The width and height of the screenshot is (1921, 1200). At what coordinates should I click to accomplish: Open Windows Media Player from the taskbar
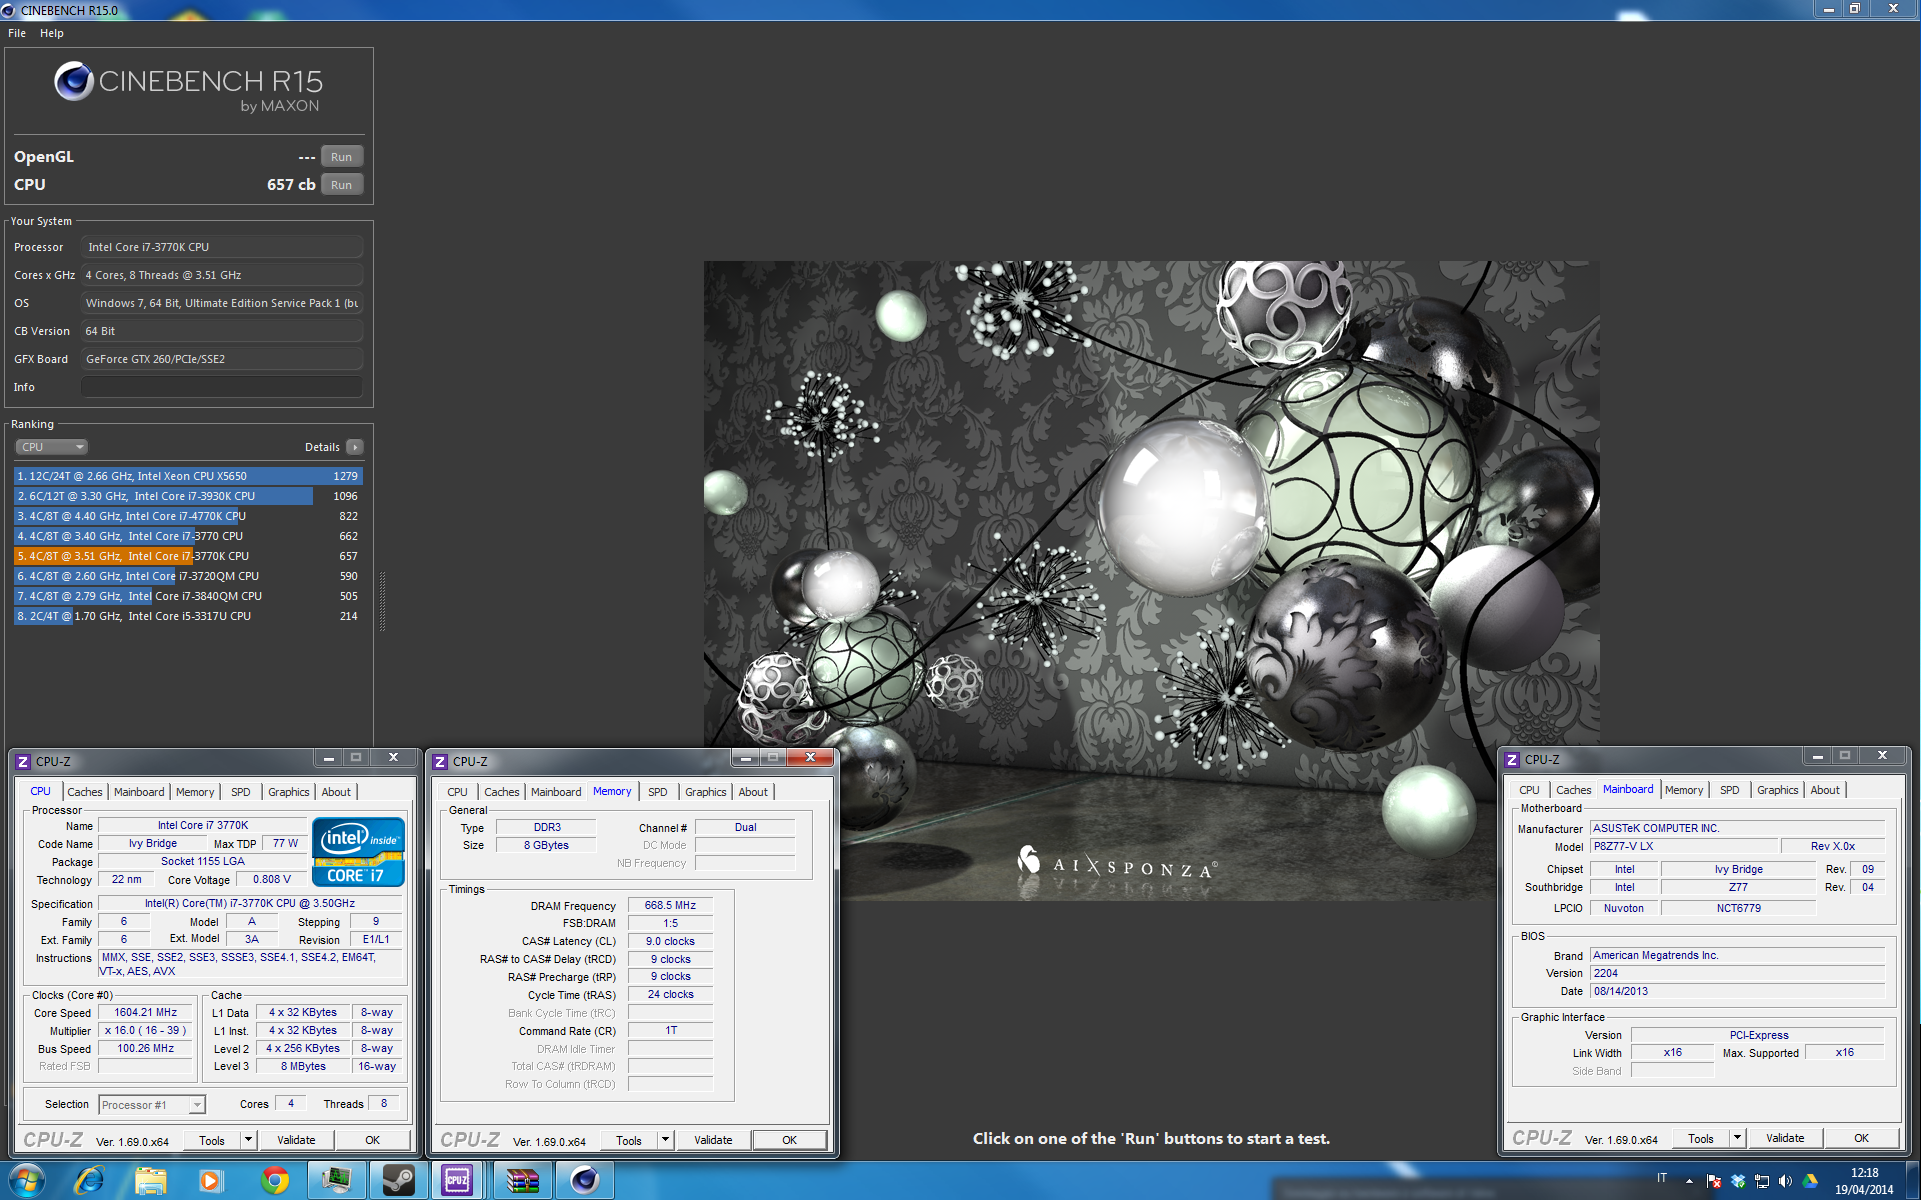[x=211, y=1181]
